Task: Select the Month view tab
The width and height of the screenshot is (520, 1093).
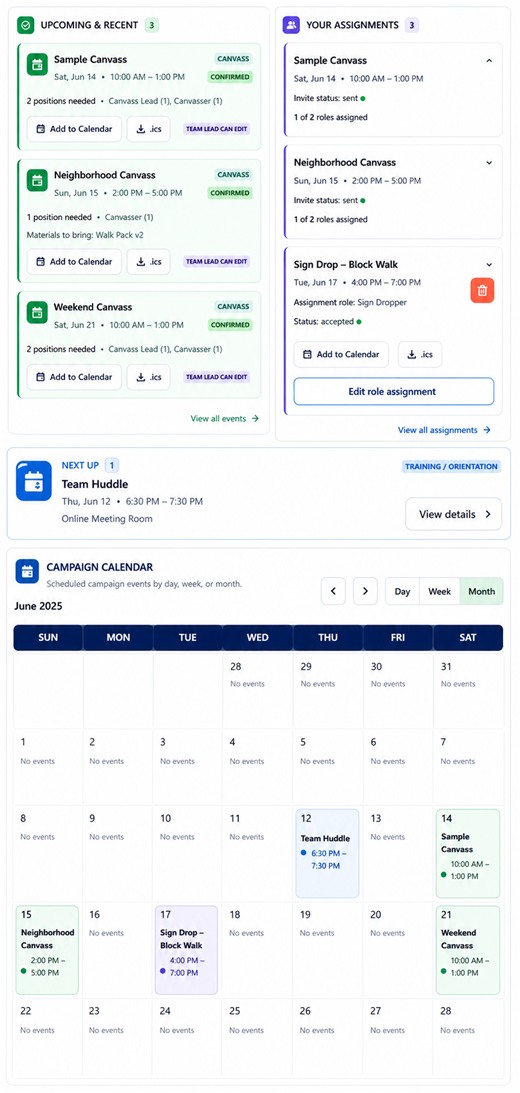Action: click(482, 591)
